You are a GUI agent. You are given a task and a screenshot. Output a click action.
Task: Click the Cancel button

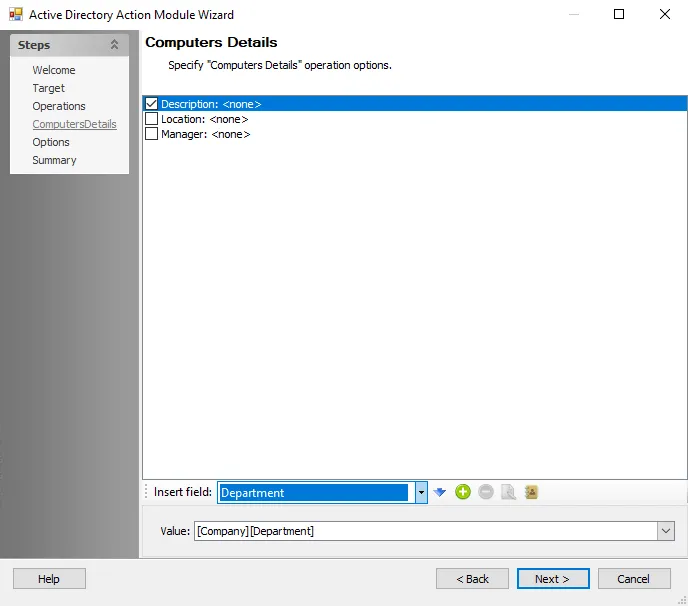[634, 579]
